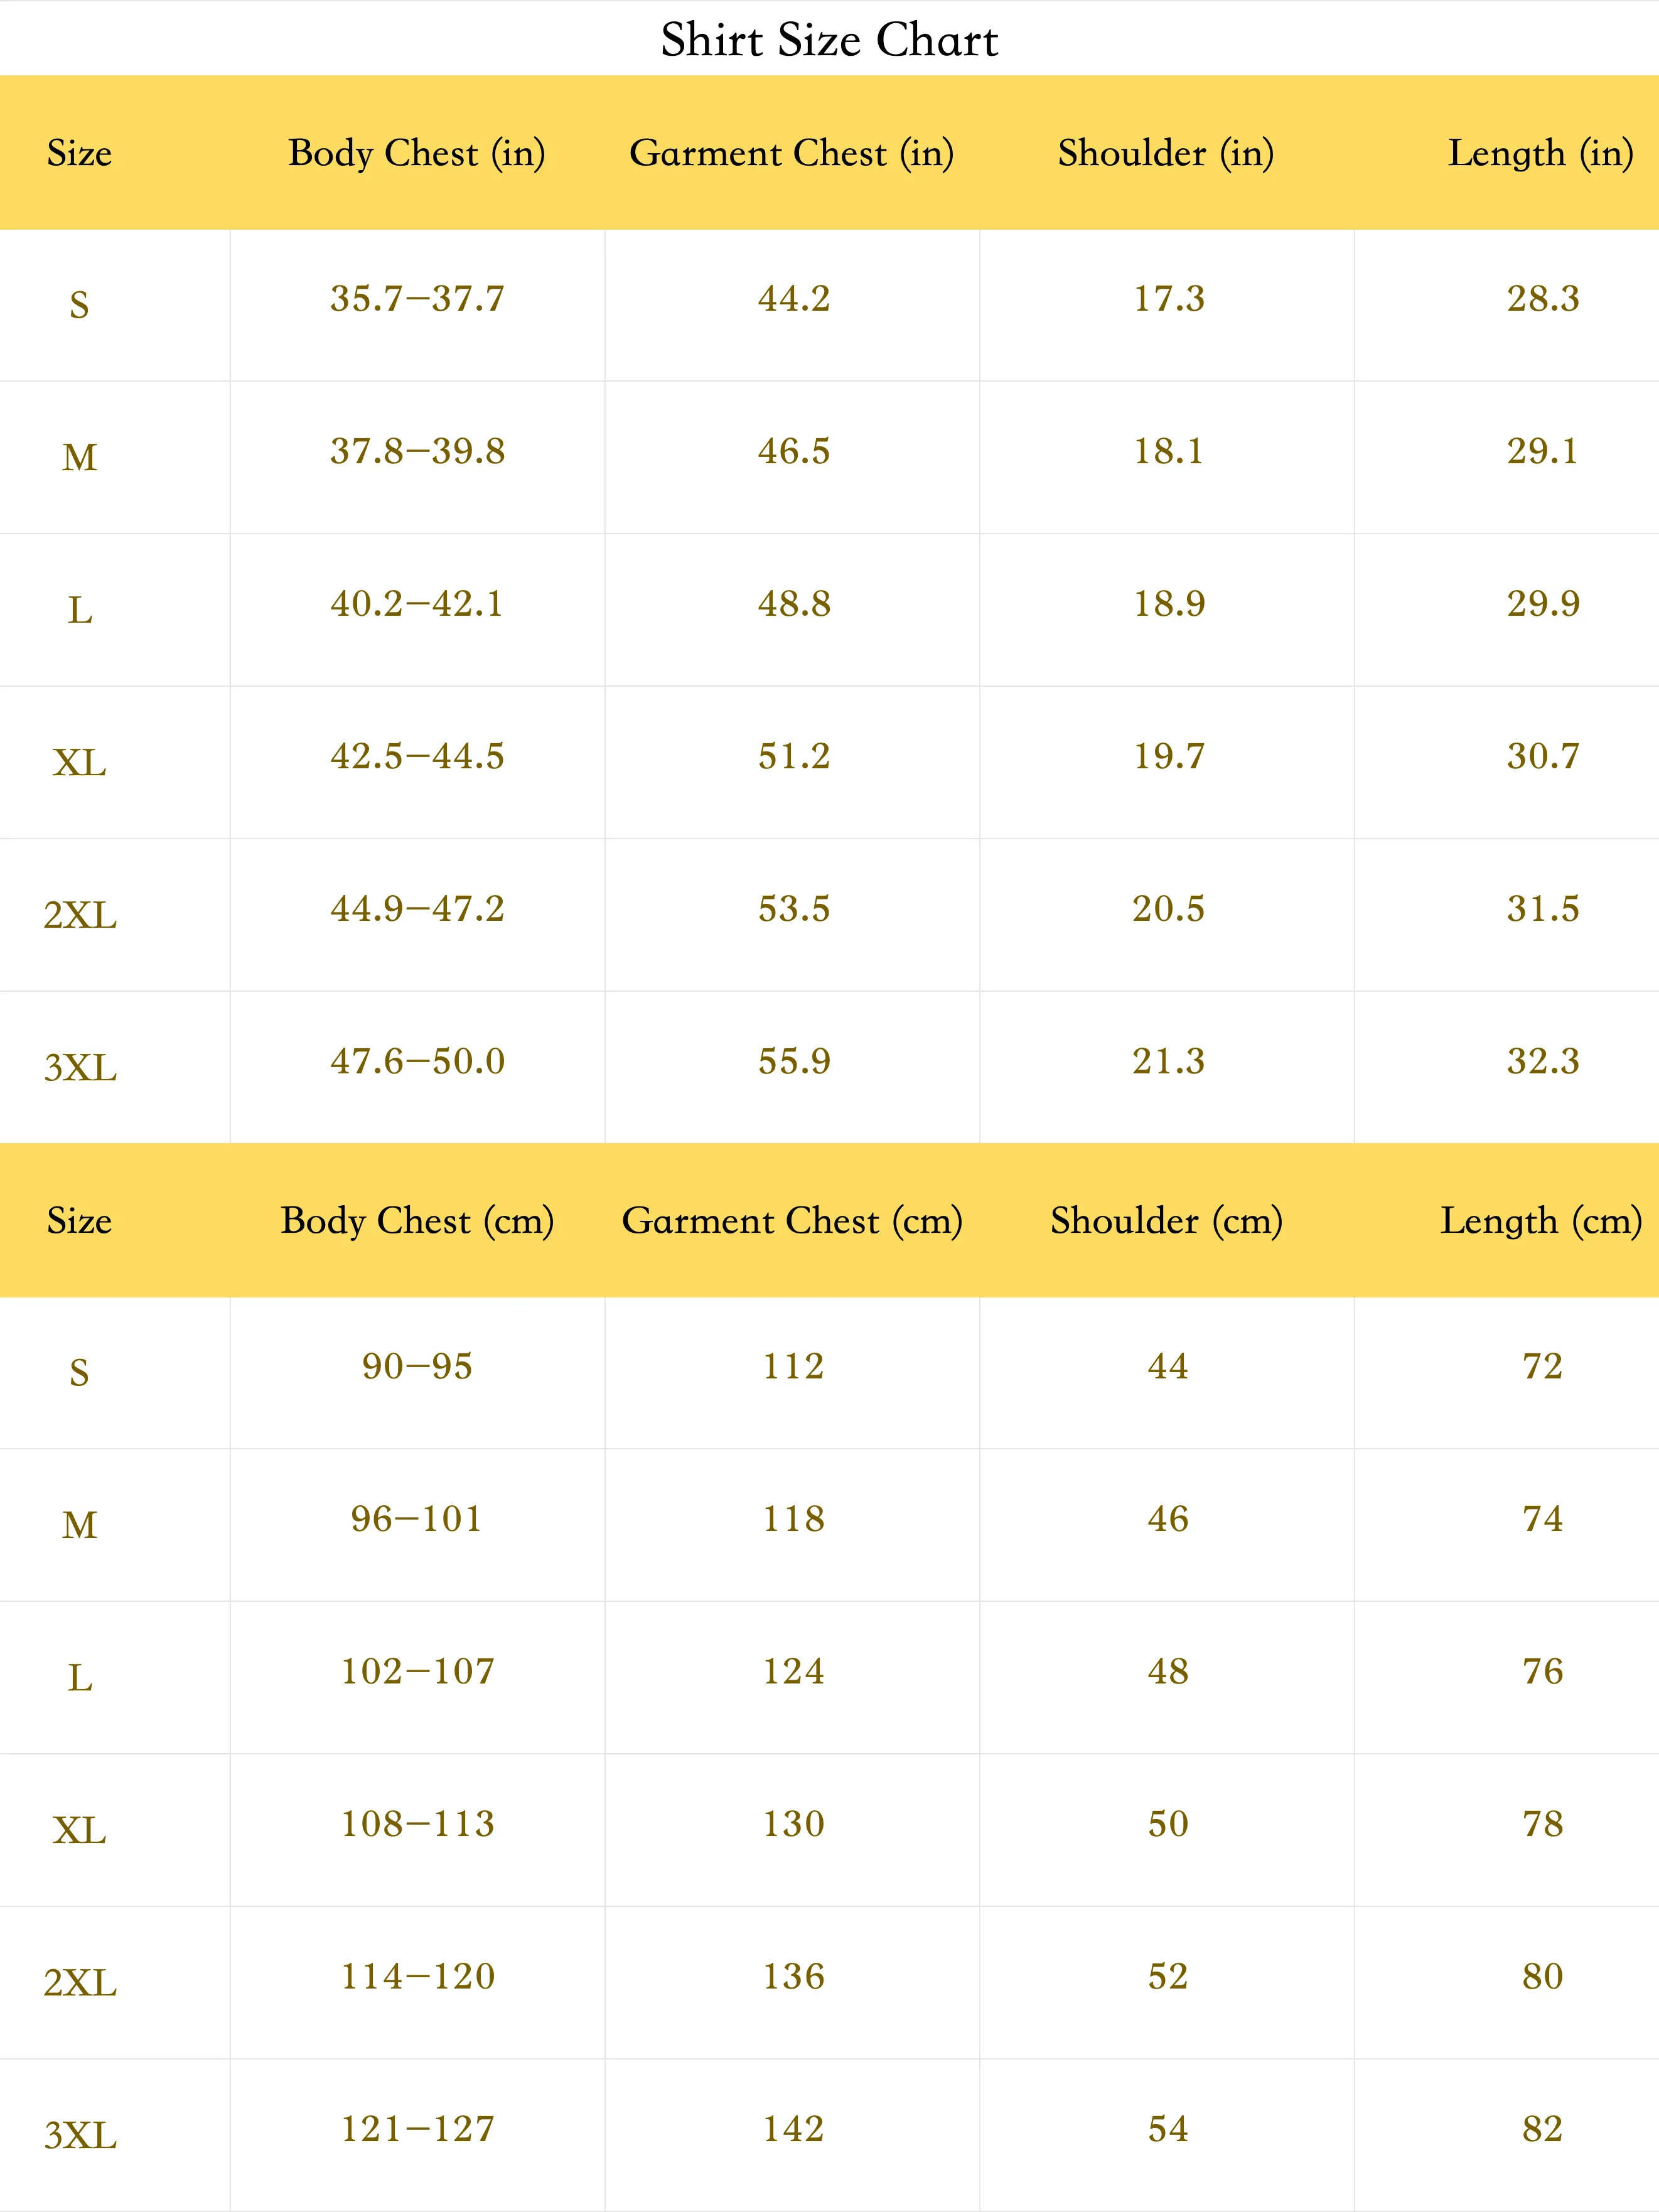
Task: Click the Shirt Size Chart title
Action: pos(829,40)
